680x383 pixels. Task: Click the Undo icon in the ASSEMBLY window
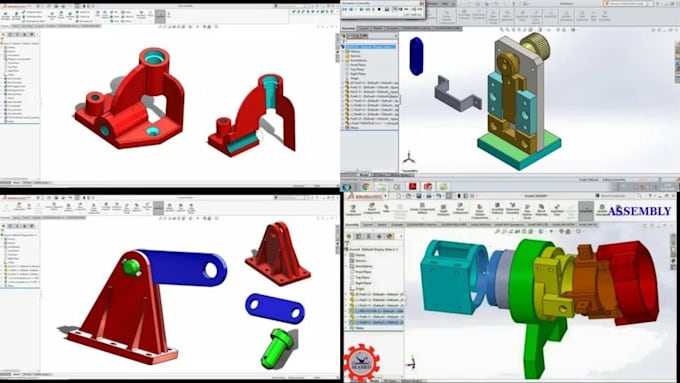pos(439,196)
